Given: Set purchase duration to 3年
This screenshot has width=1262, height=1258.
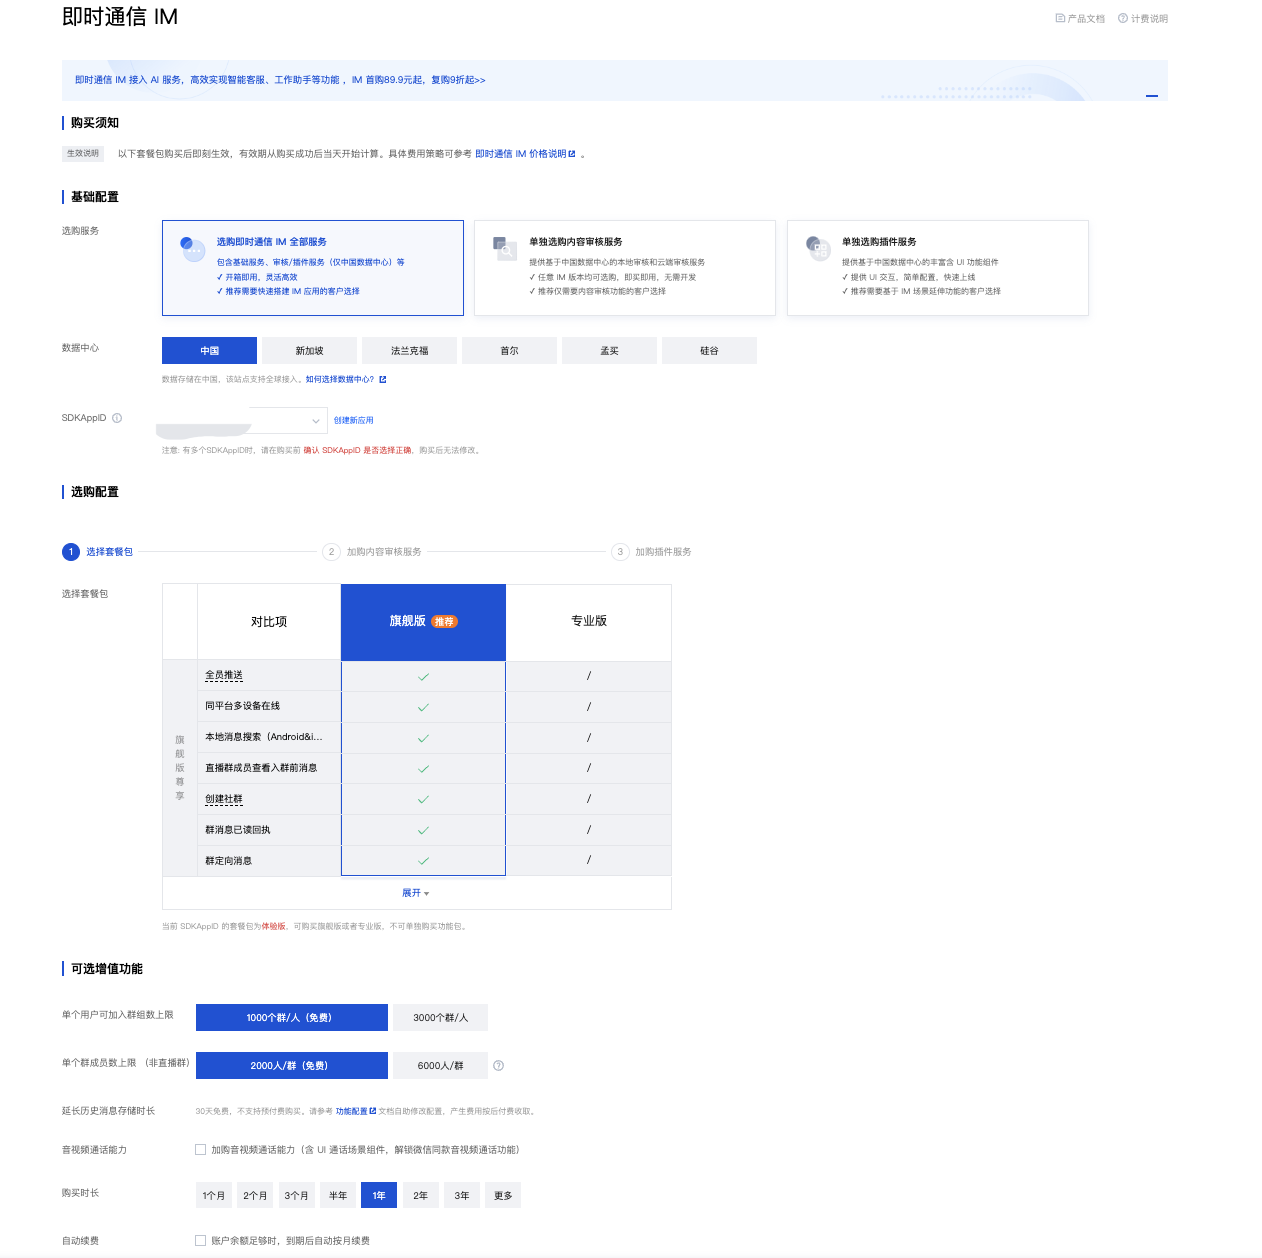Looking at the screenshot, I should tap(462, 1196).
